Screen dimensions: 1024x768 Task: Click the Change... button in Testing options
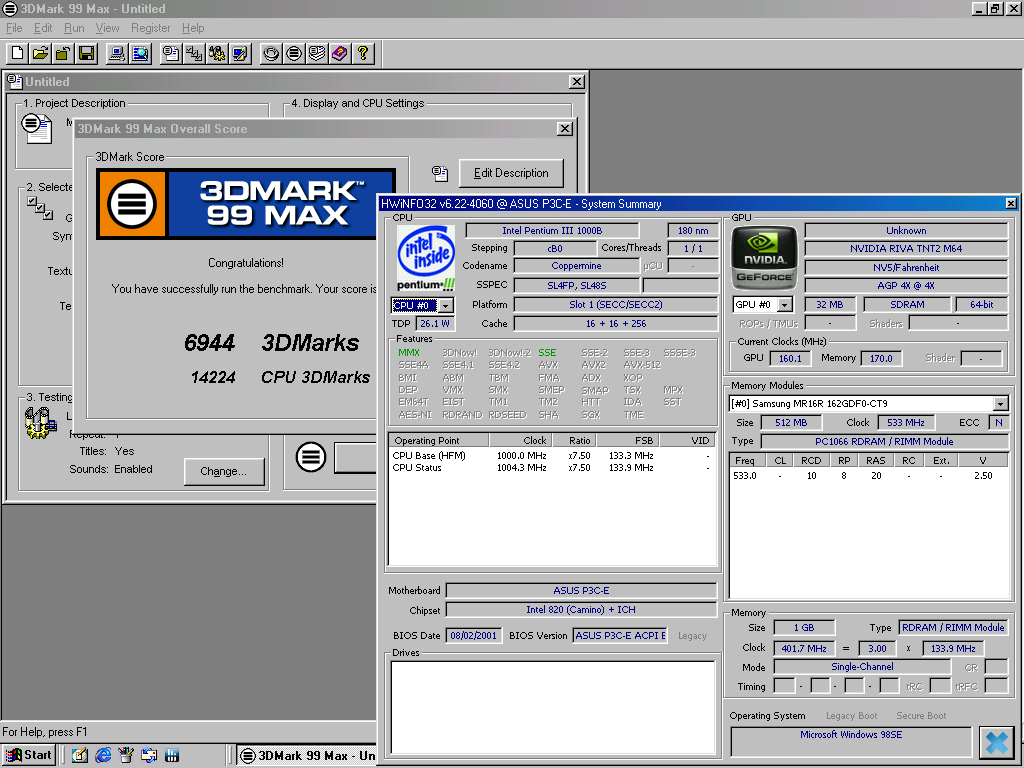coord(223,472)
